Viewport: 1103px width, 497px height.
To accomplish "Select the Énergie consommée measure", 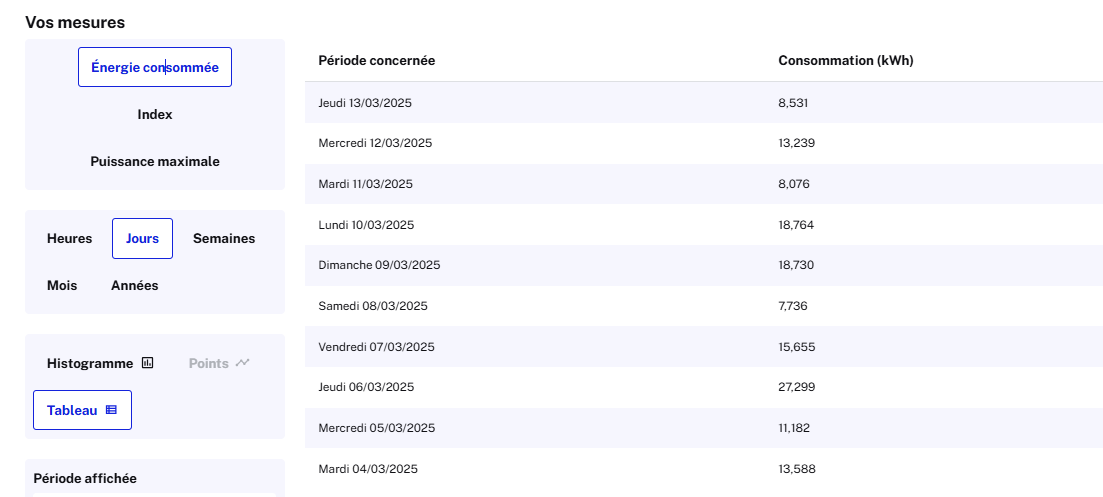I will 155,67.
